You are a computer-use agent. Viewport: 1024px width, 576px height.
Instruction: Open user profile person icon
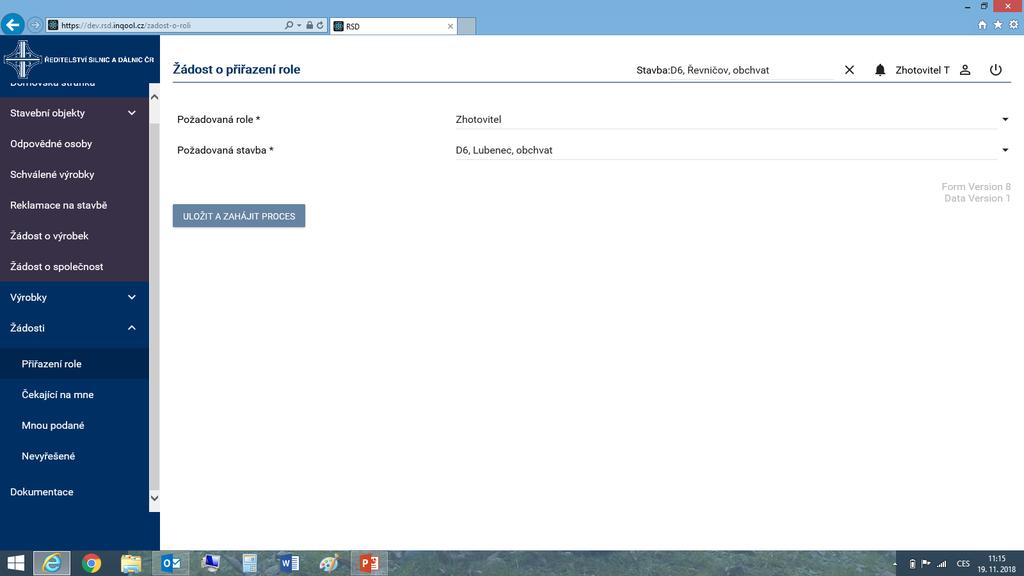coord(965,70)
